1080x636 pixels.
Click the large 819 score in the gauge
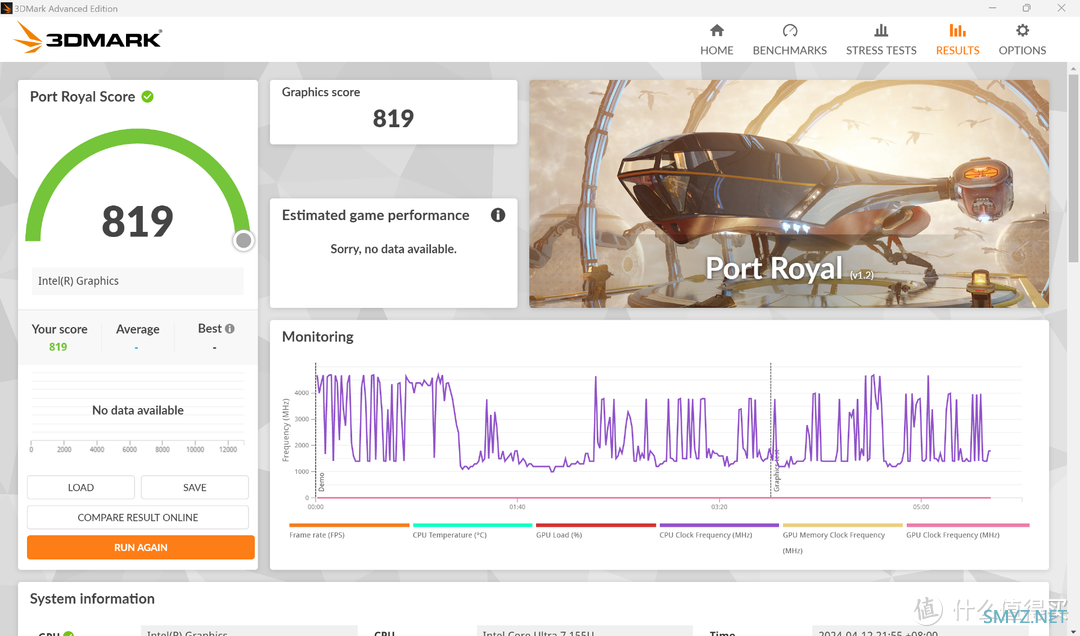coord(138,222)
